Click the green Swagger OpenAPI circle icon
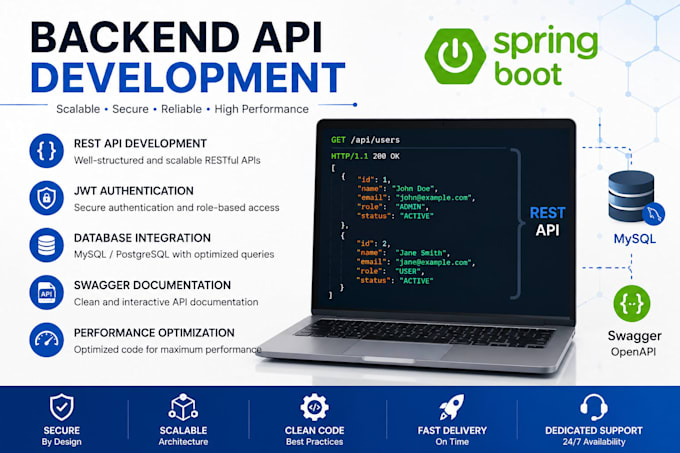The image size is (680, 453). pyautogui.click(x=632, y=303)
